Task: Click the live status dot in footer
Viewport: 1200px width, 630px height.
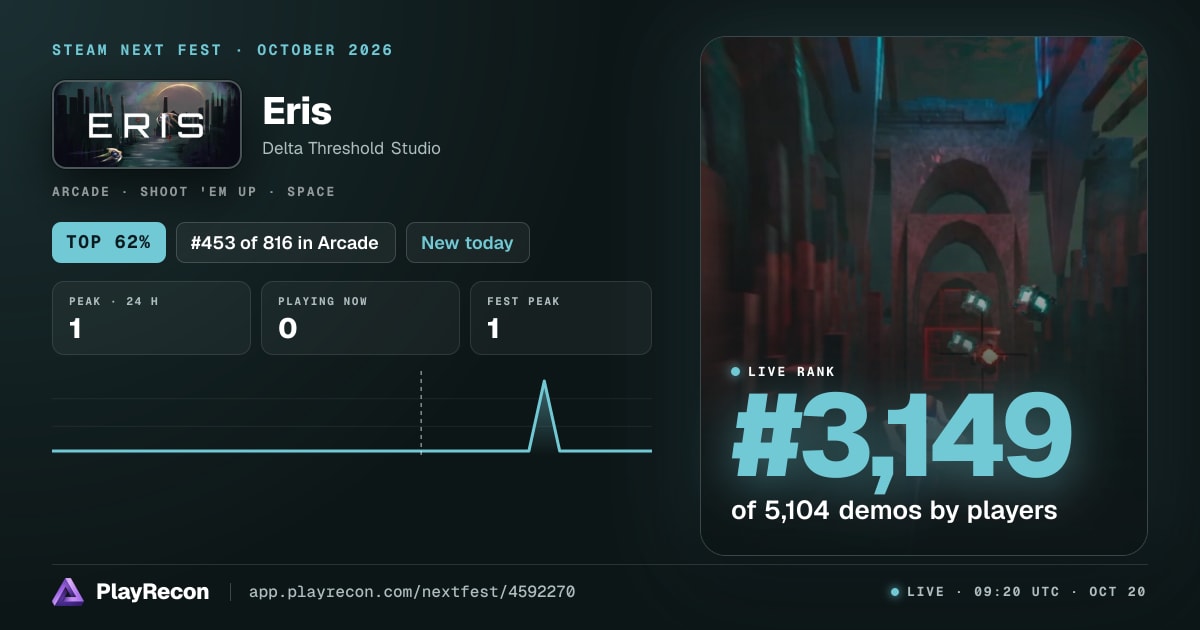Action: pos(895,592)
